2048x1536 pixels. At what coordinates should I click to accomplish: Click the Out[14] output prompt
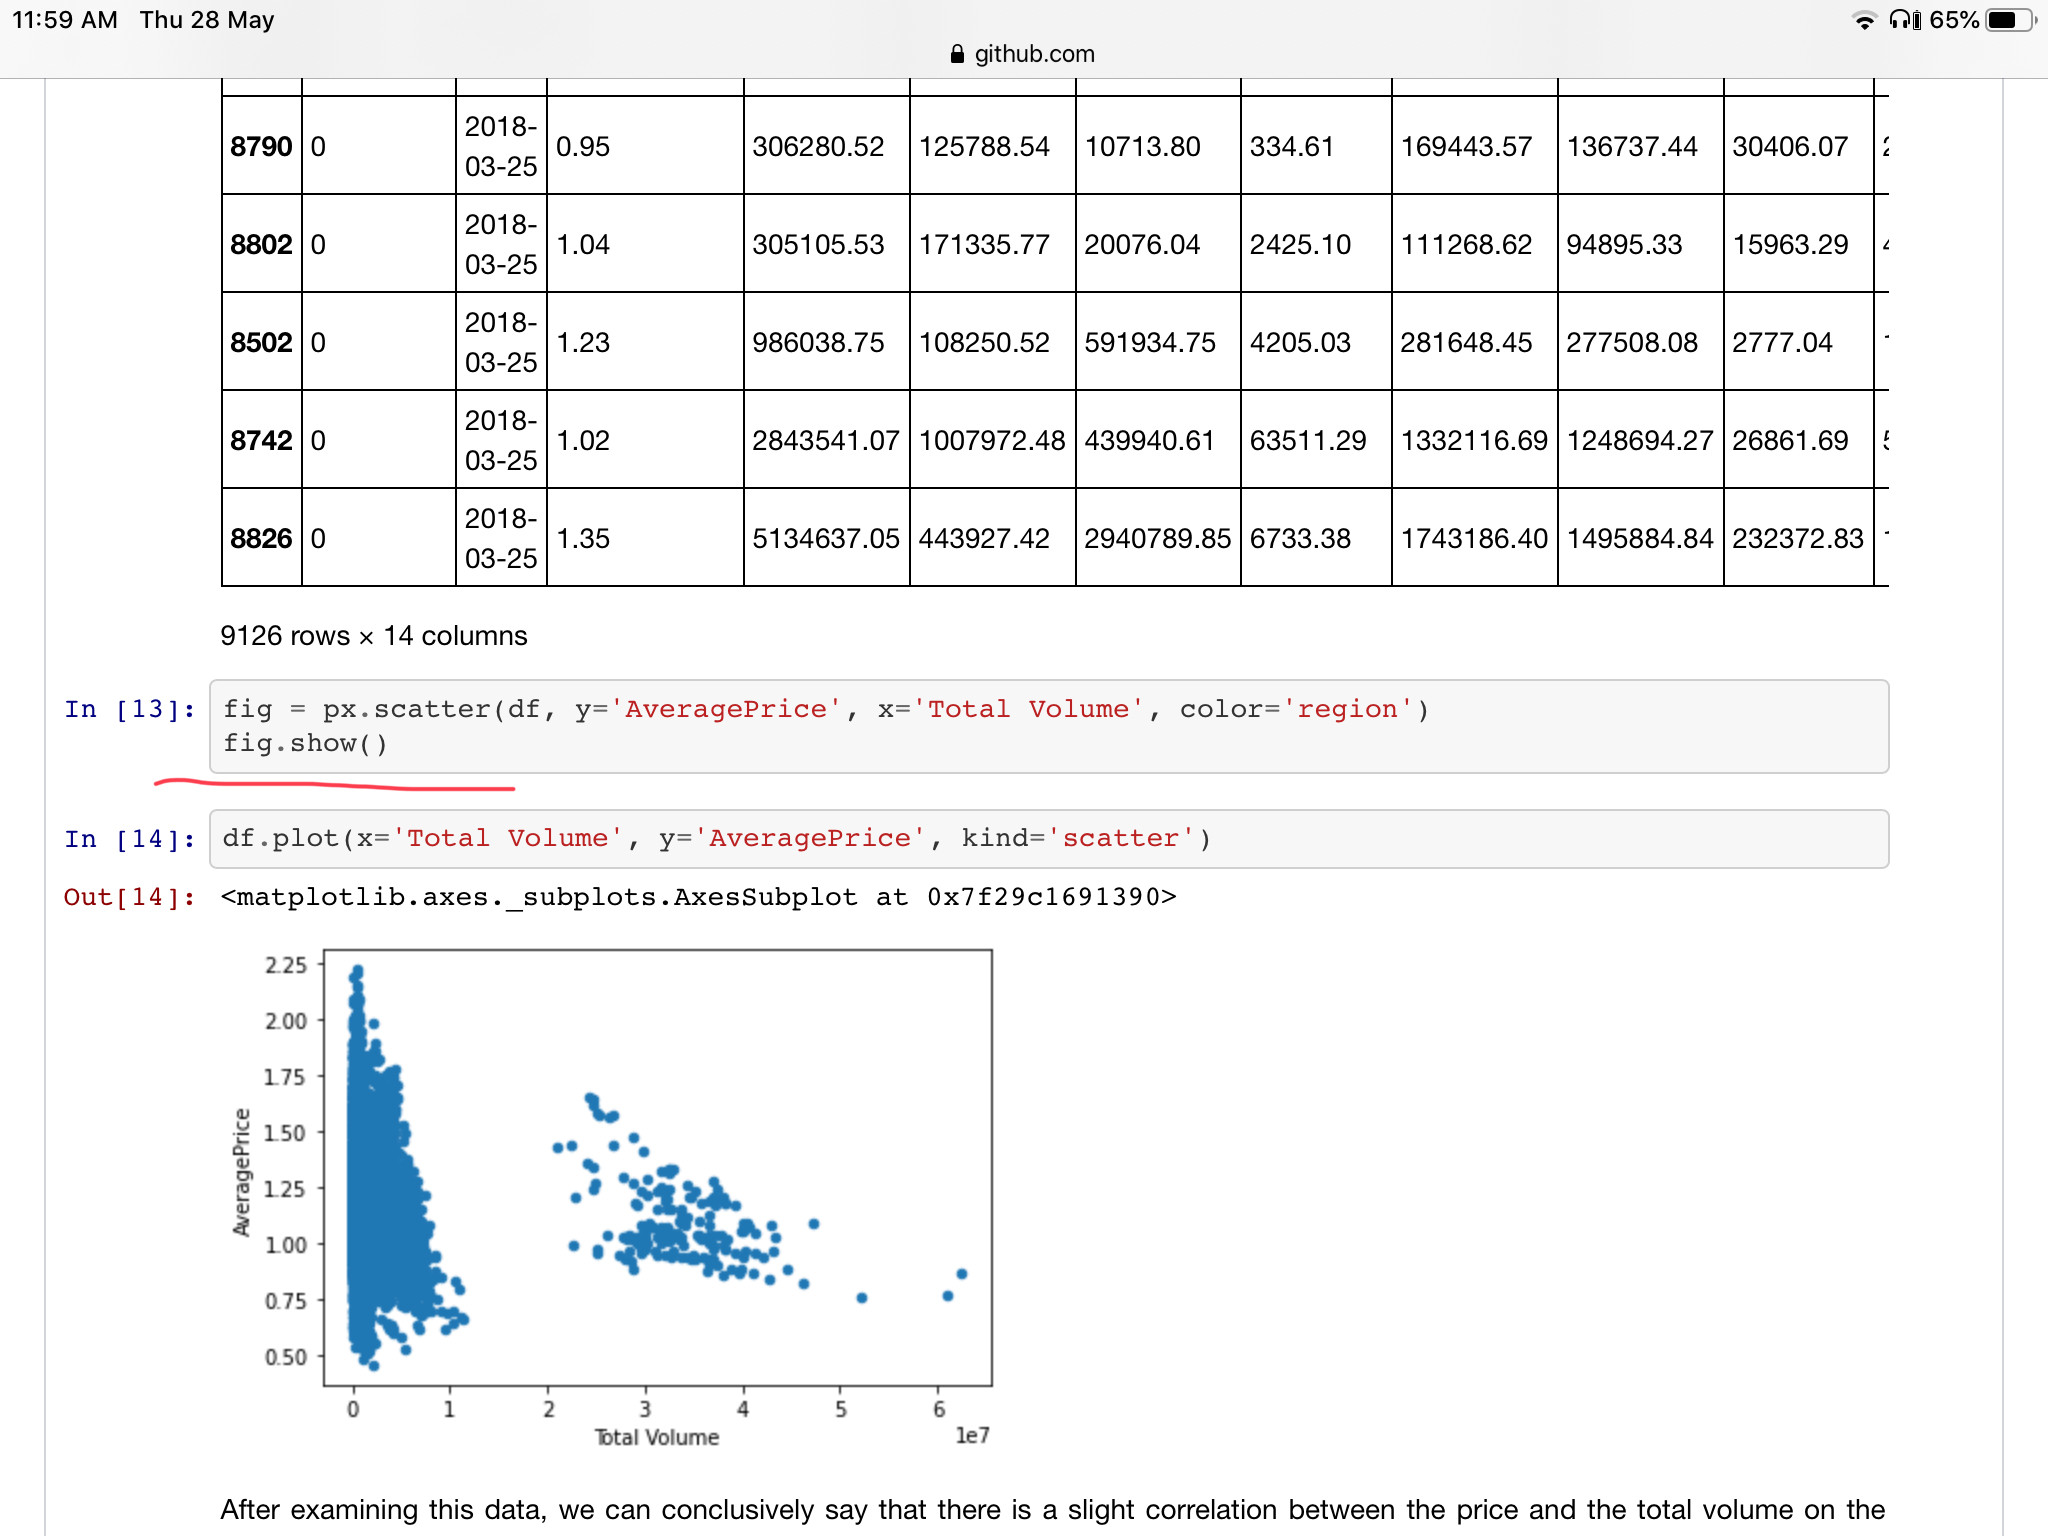(130, 897)
